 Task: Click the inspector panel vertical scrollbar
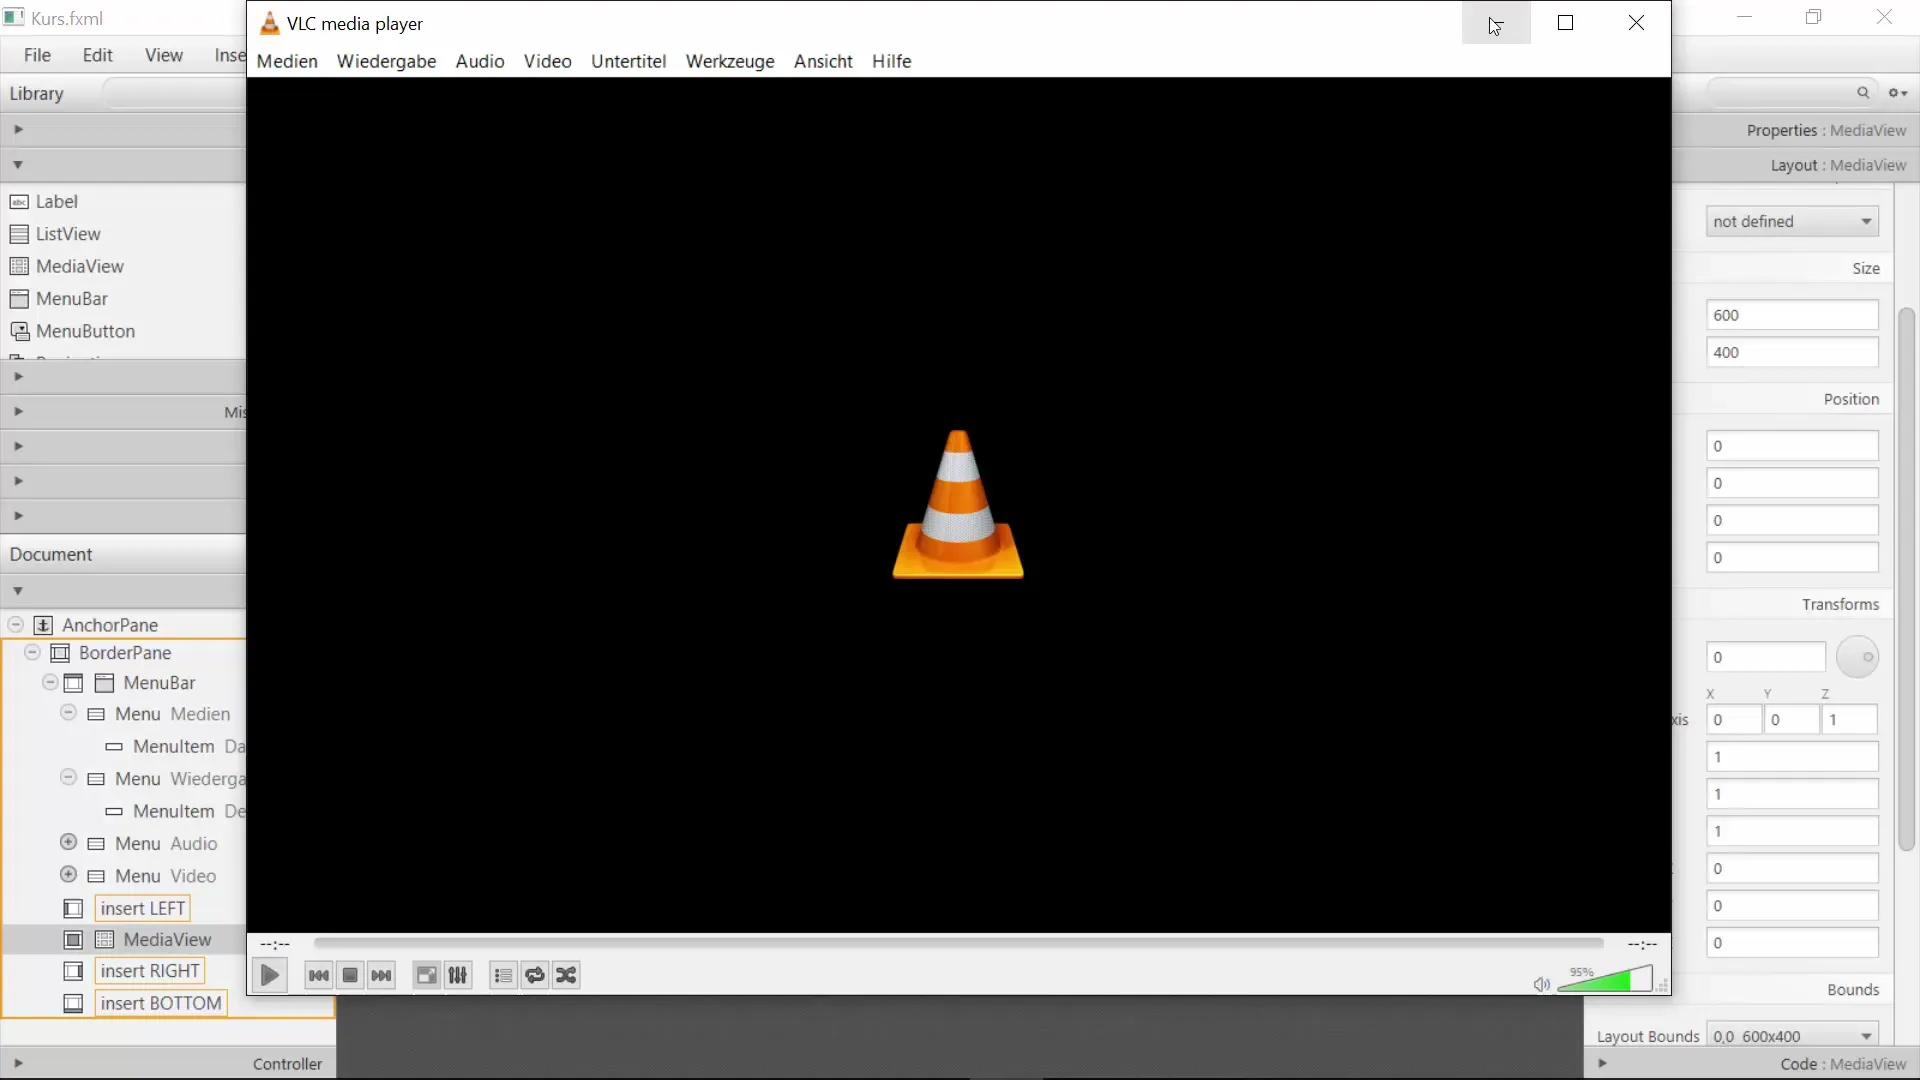point(1907,580)
